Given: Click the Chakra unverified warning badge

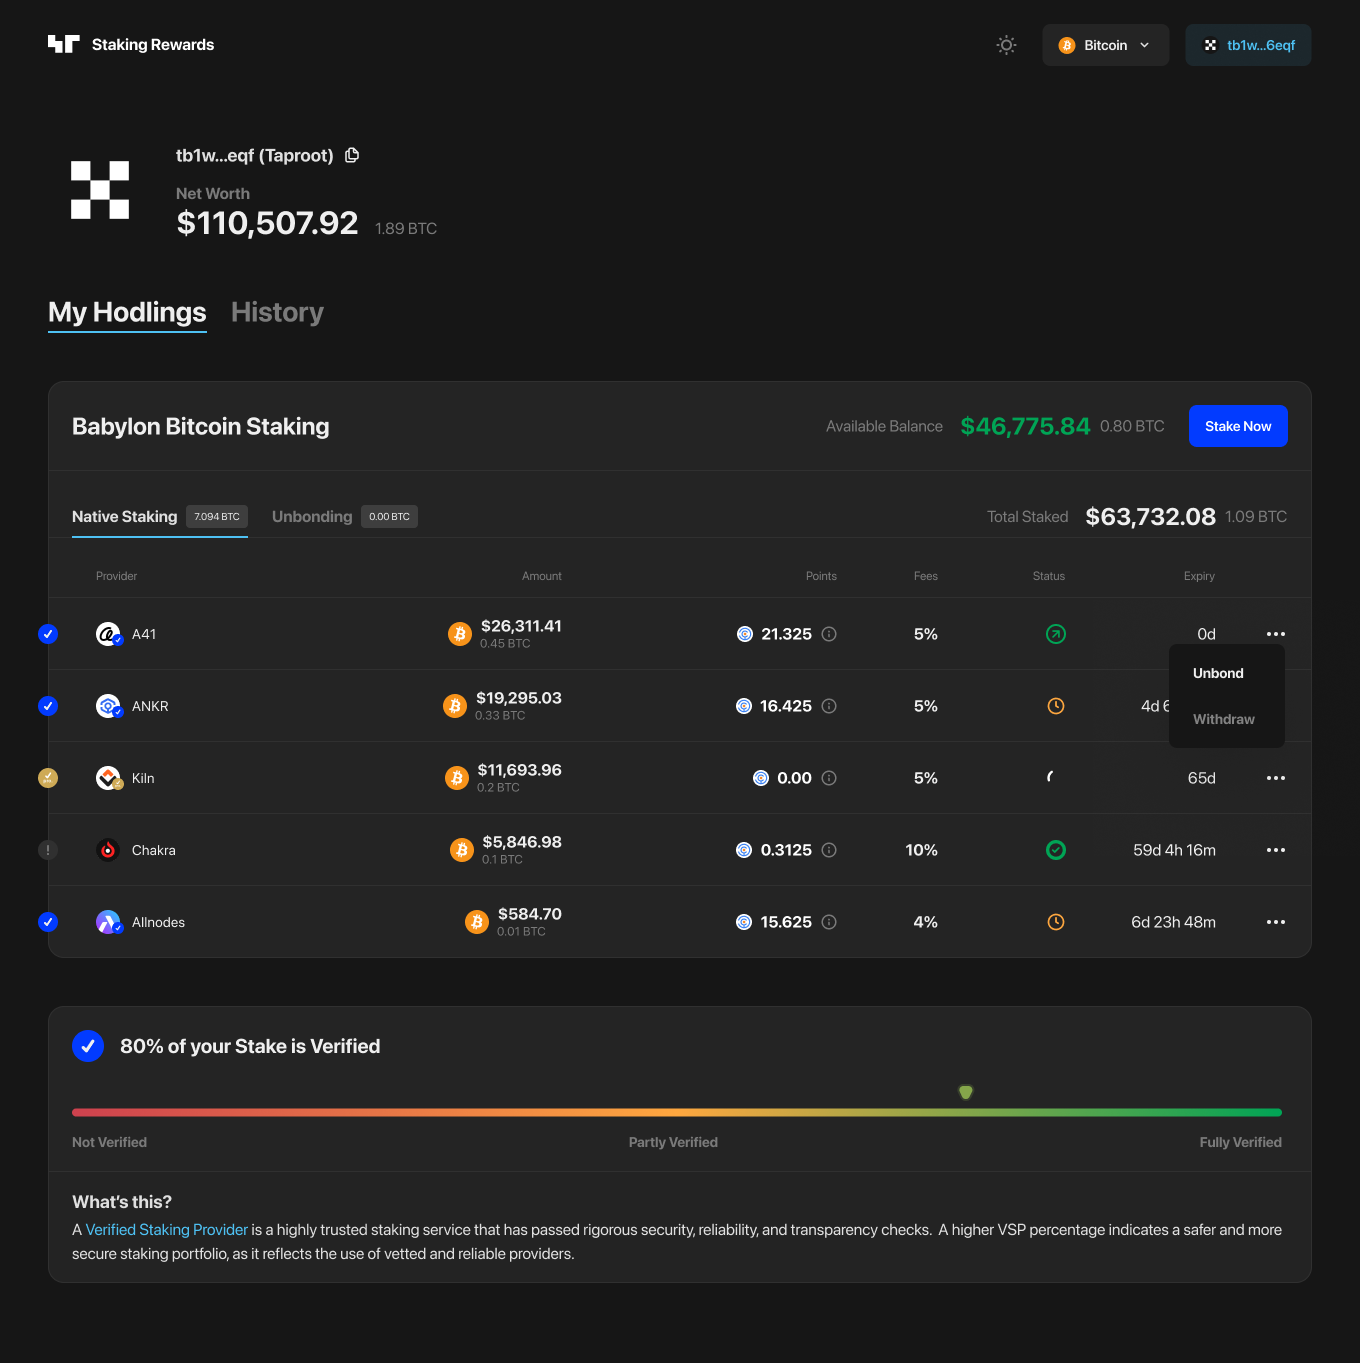Looking at the screenshot, I should [x=48, y=850].
